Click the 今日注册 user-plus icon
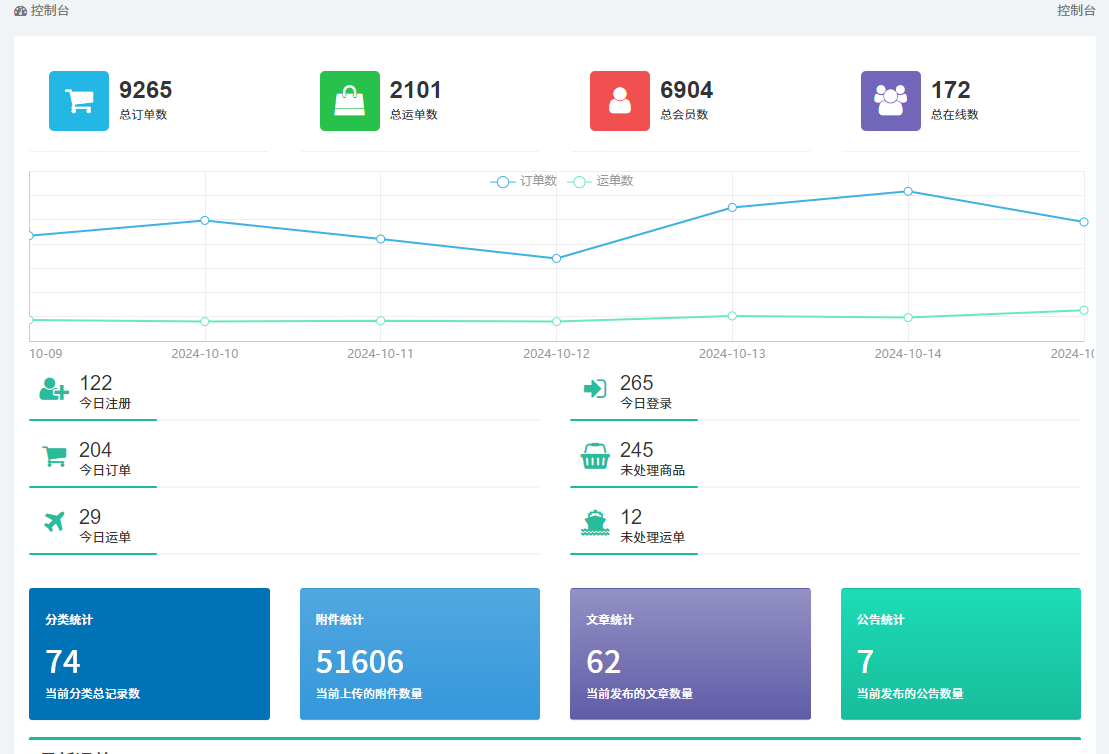This screenshot has width=1109, height=754. pyautogui.click(x=54, y=389)
